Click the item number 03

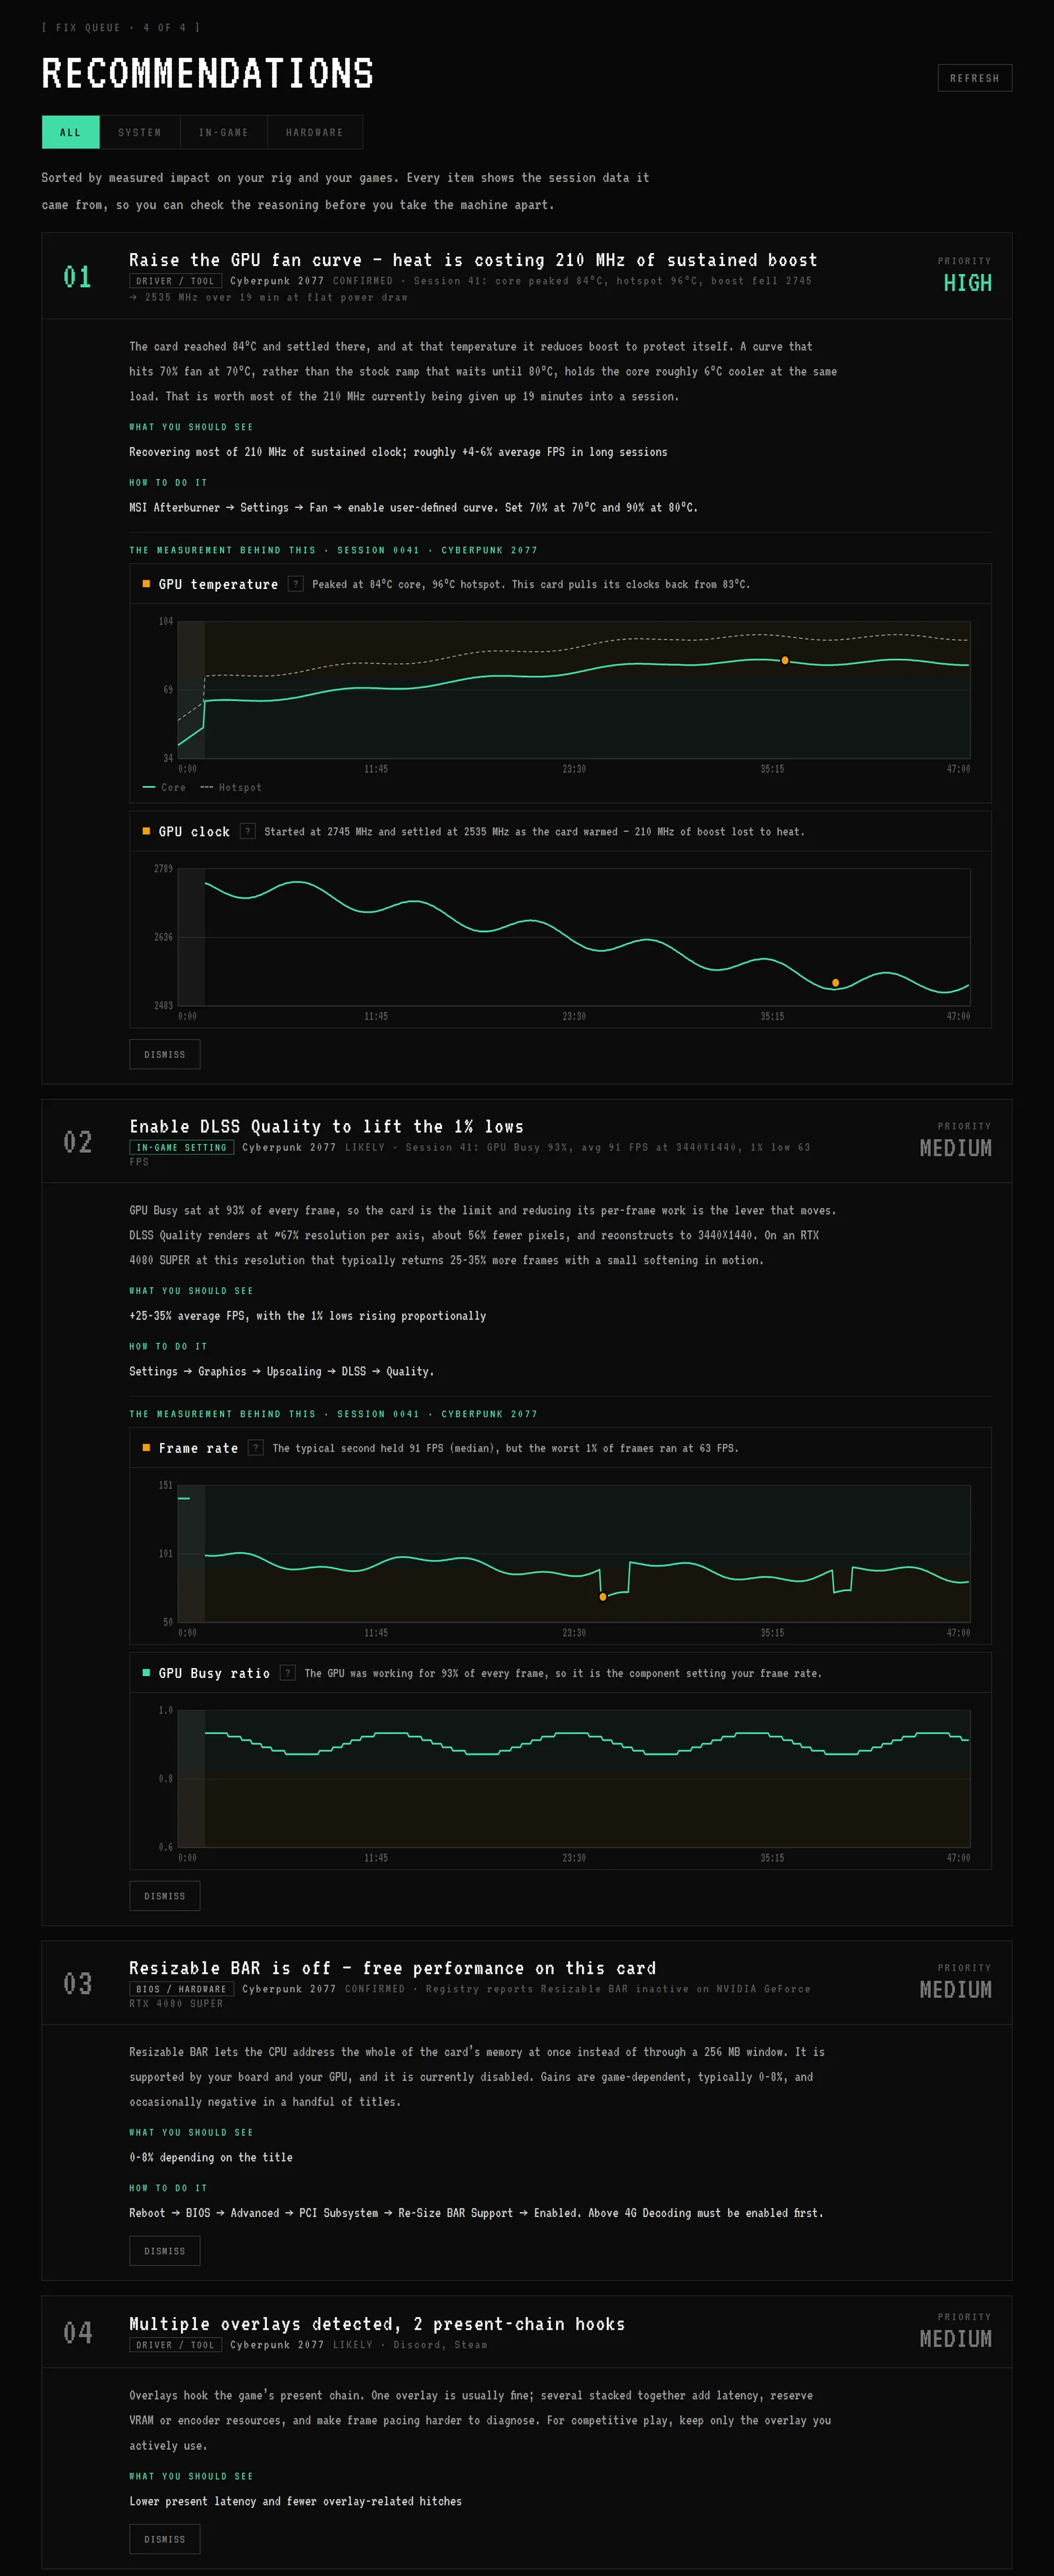coord(77,1984)
